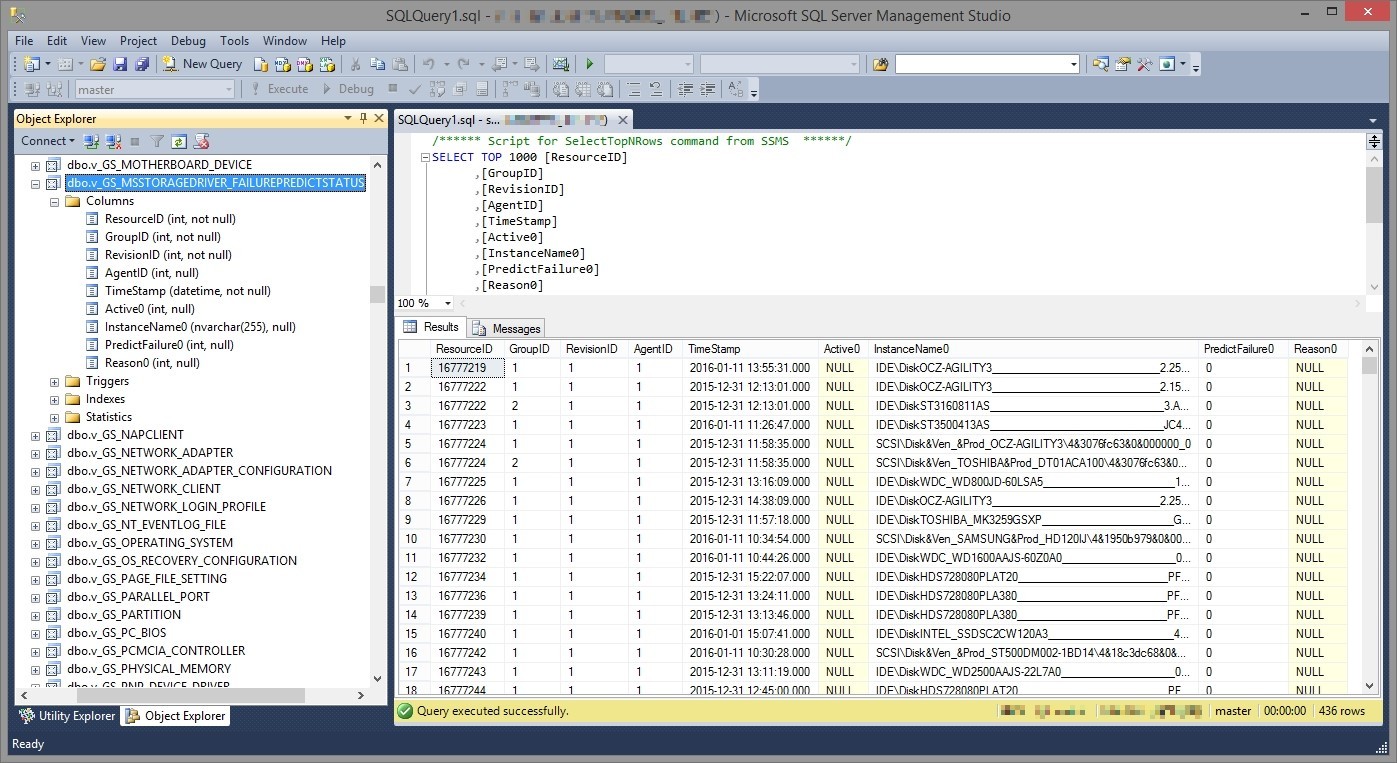Click Disconnect icon in Object Explorer toolbar

113,141
